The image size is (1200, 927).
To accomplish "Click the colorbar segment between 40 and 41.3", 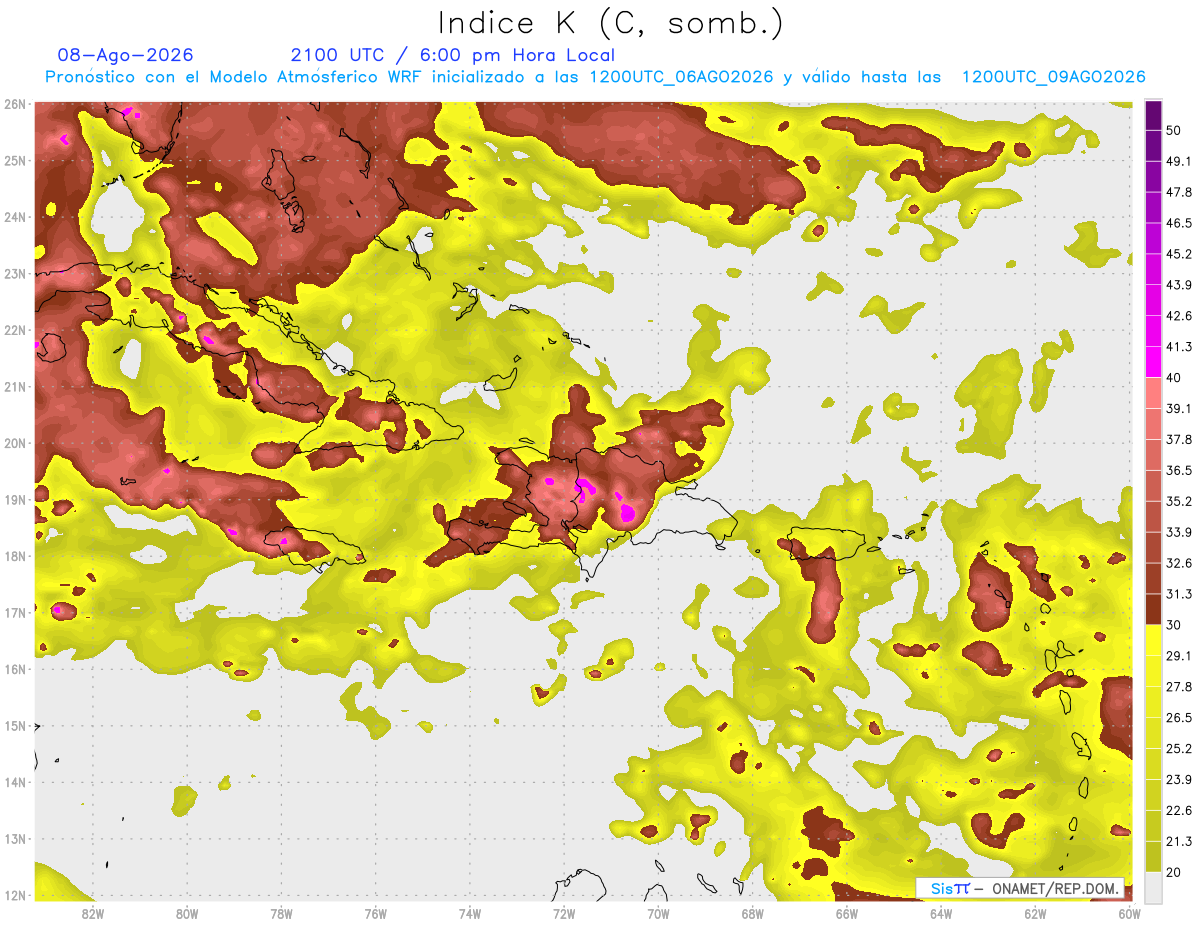I will (x=1153, y=362).
